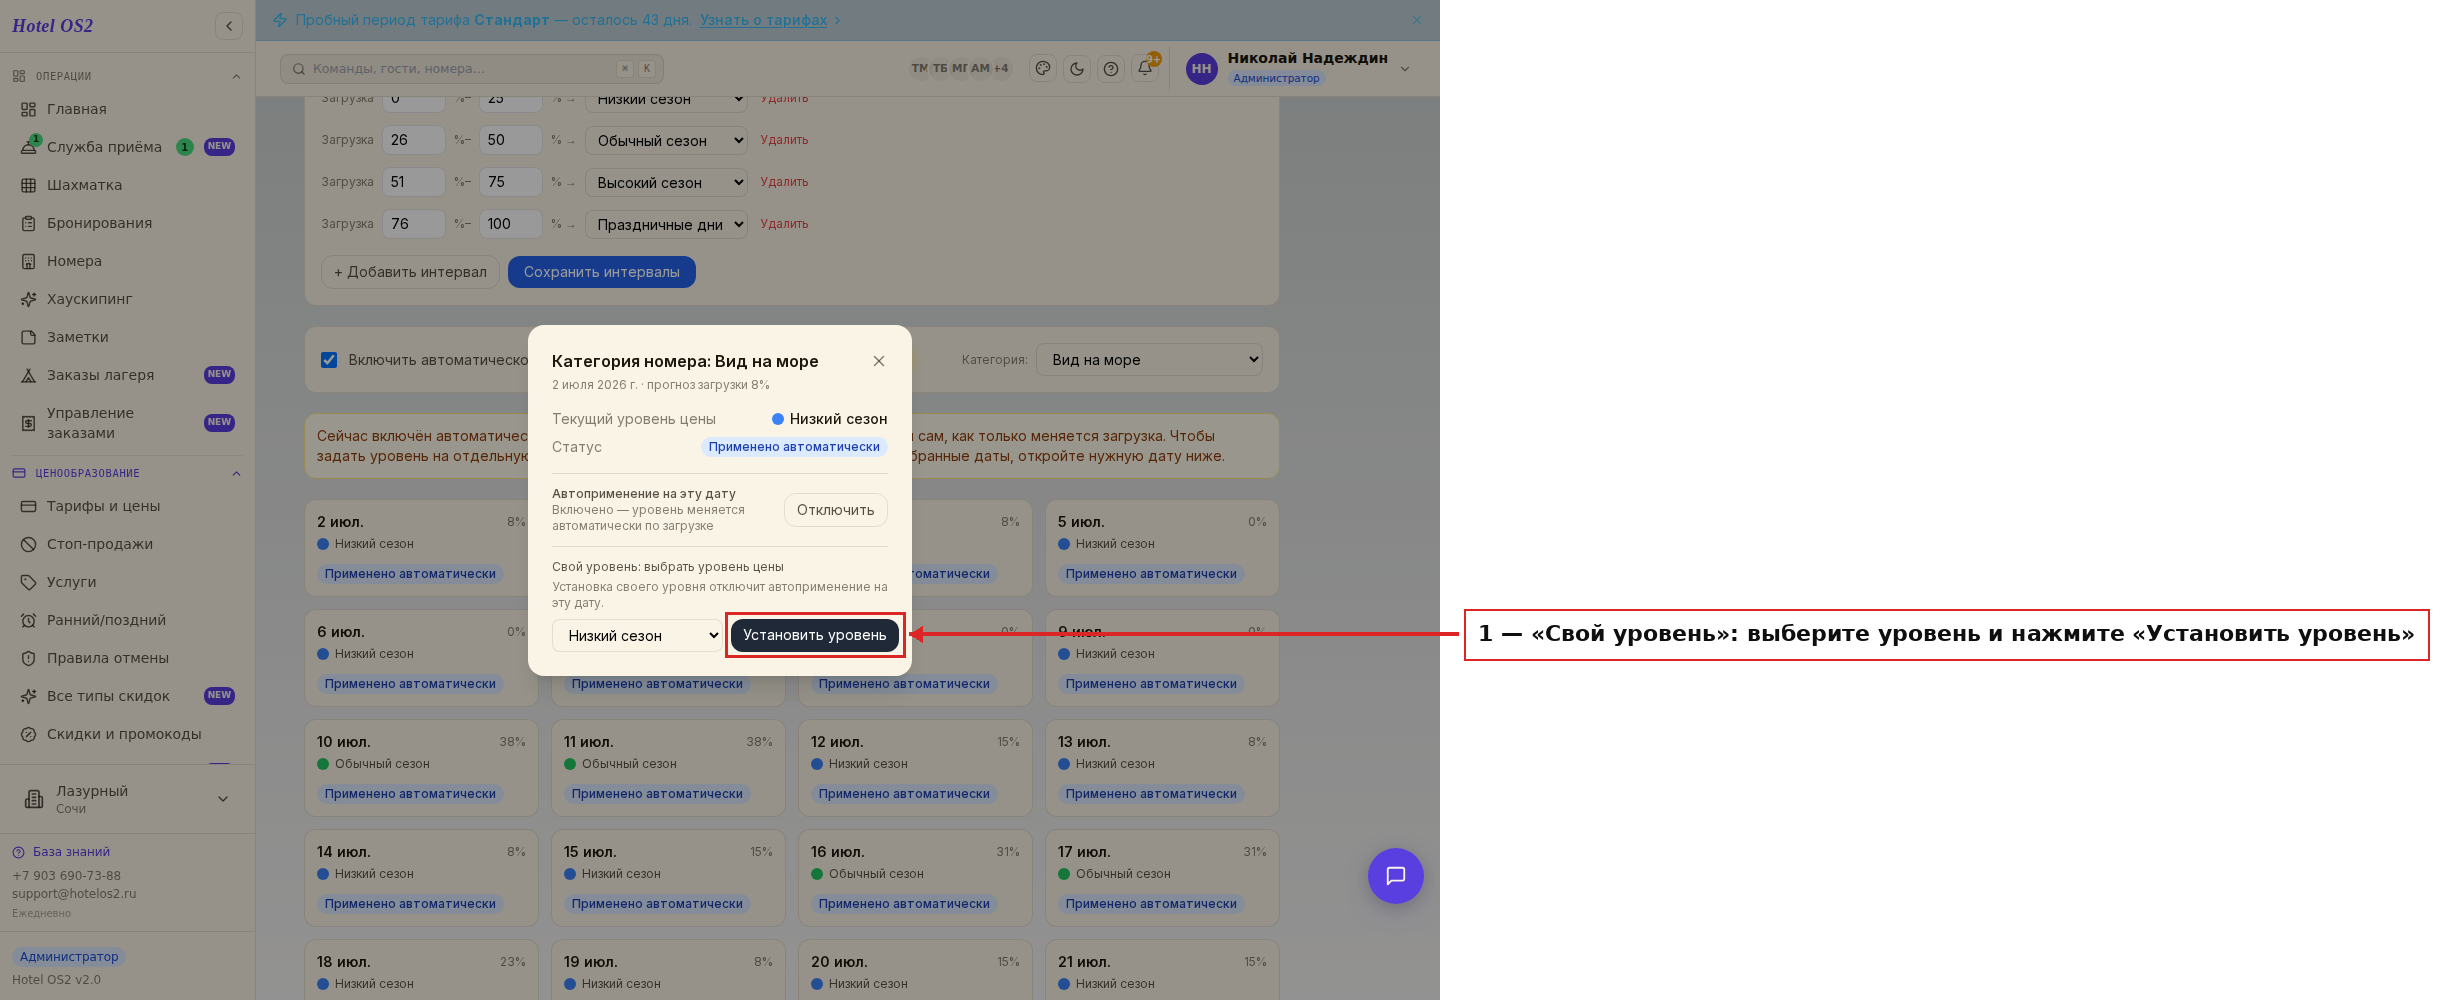Viewport: 2453px width, 1000px height.
Task: Go to Шахматка page
Action: 127,185
